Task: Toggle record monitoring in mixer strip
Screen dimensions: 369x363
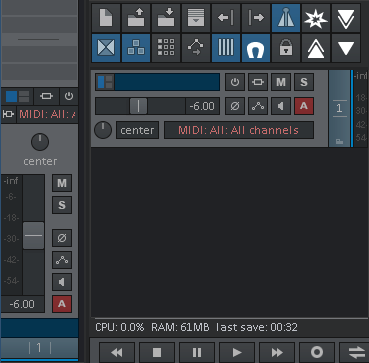Action: (62, 282)
